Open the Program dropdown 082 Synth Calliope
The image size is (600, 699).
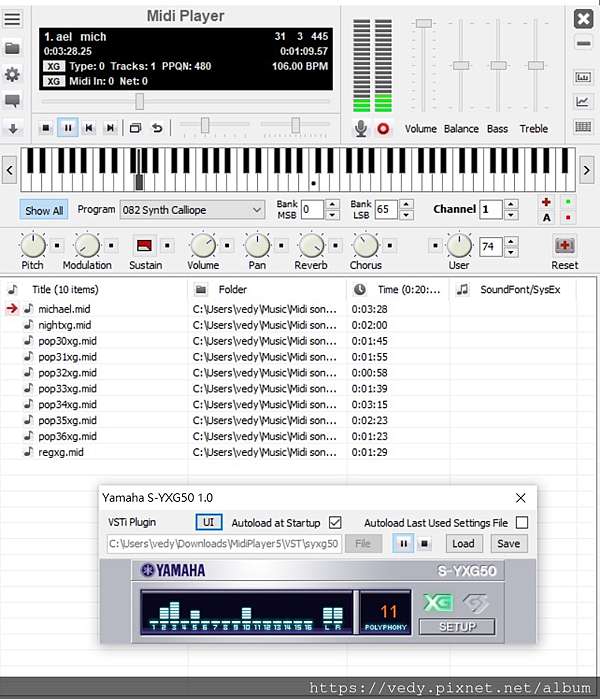(x=192, y=210)
